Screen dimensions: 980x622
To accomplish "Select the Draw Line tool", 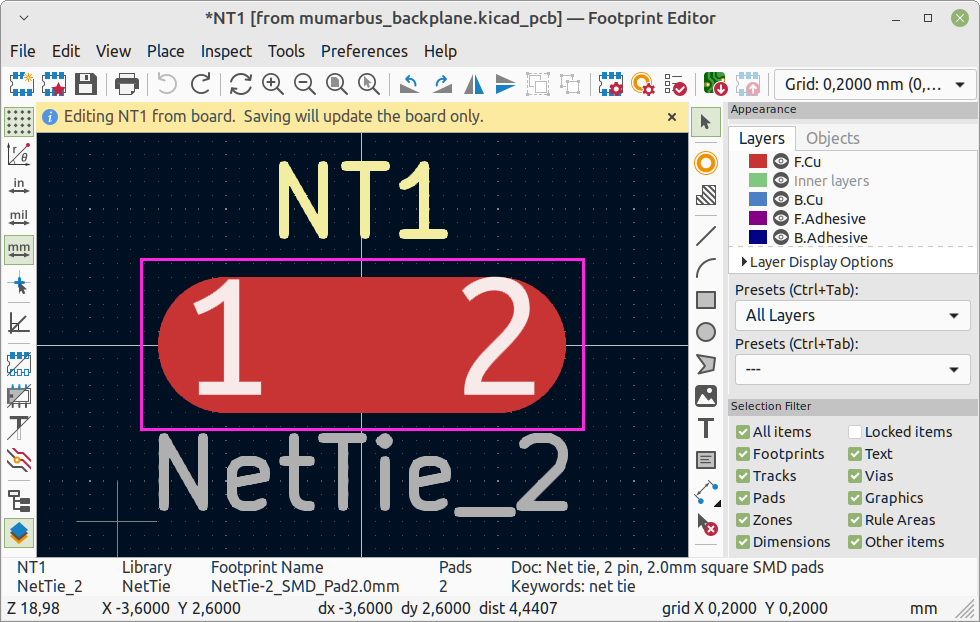I will click(x=705, y=236).
